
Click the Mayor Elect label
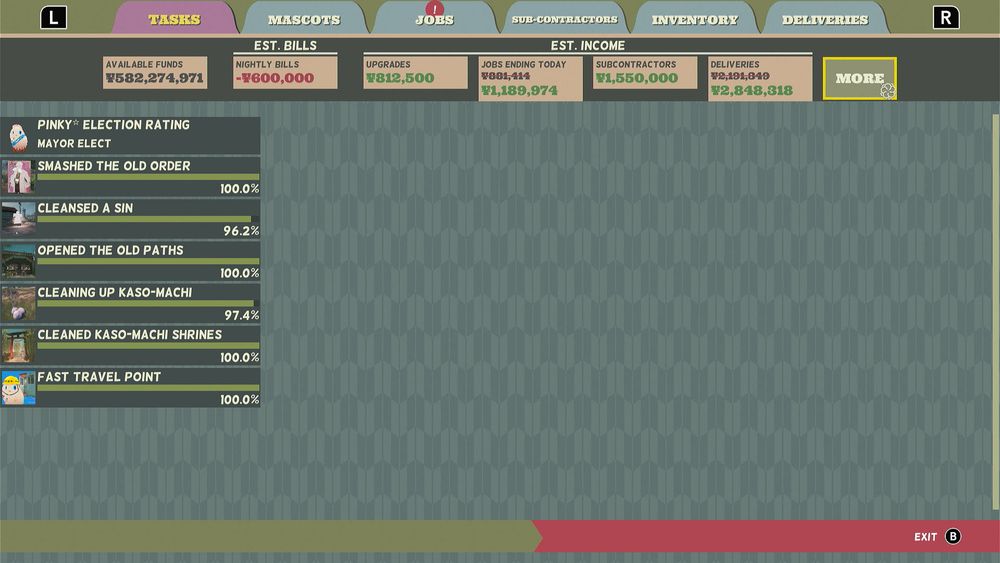coord(74,143)
